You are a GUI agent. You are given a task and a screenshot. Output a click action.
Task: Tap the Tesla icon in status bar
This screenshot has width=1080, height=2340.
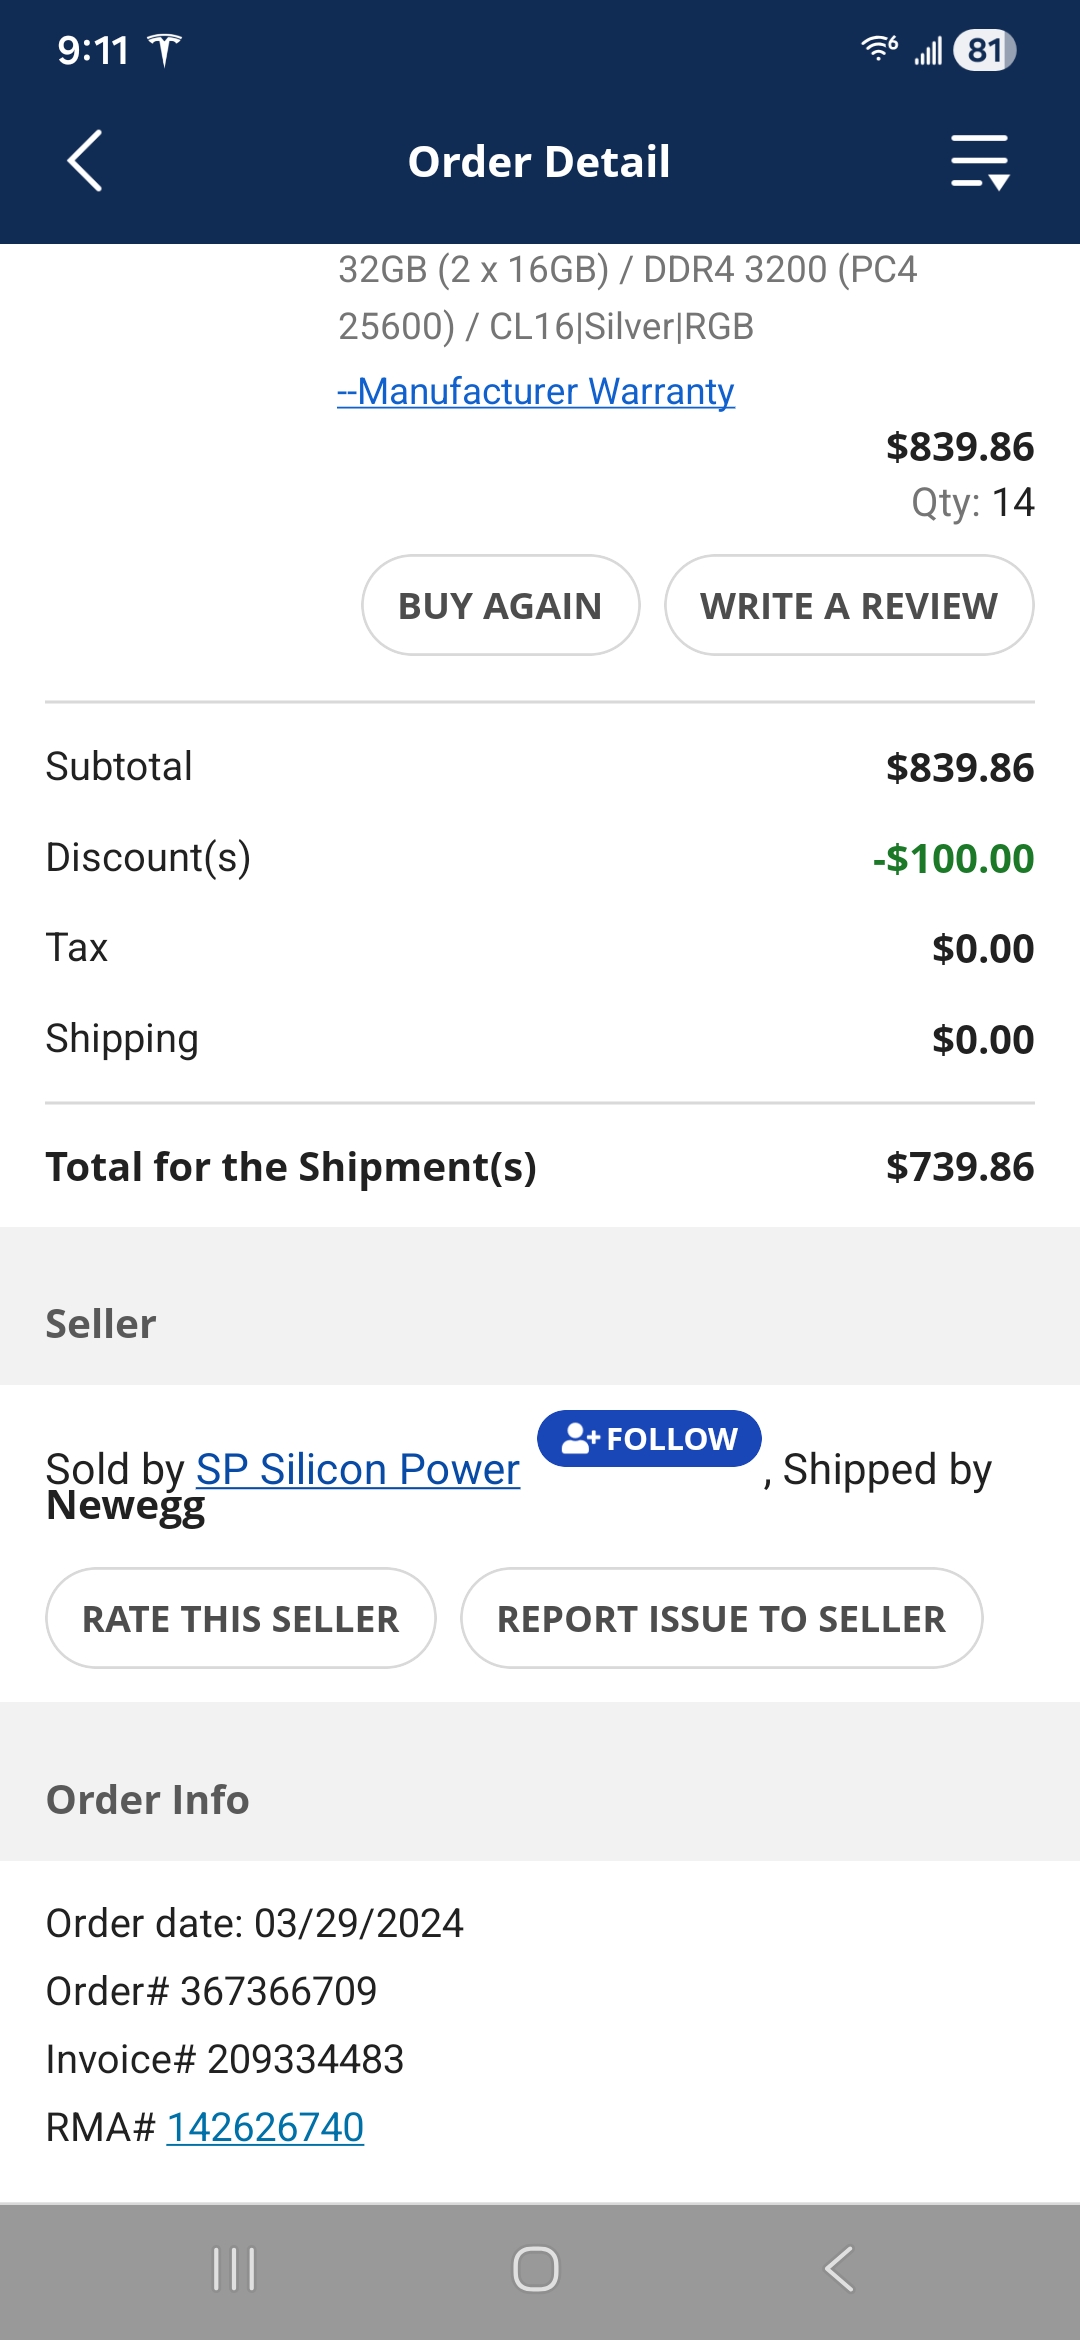[164, 50]
